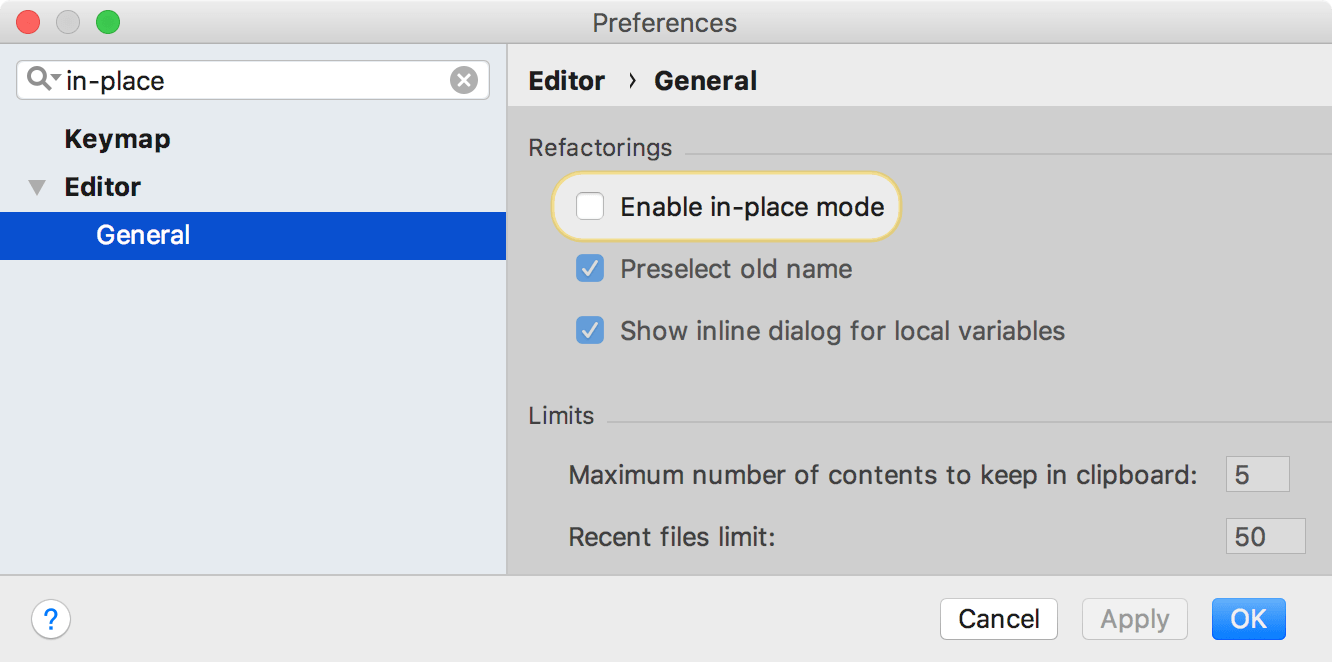The width and height of the screenshot is (1332, 662).
Task: Click the Refactorings section header
Action: pyautogui.click(x=600, y=147)
